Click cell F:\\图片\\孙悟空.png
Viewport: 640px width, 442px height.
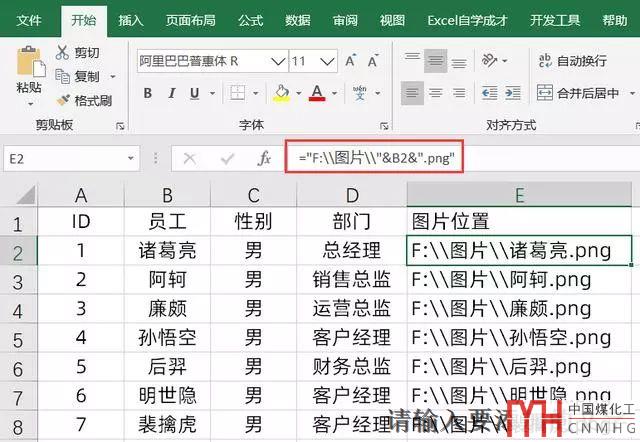[x=519, y=338]
